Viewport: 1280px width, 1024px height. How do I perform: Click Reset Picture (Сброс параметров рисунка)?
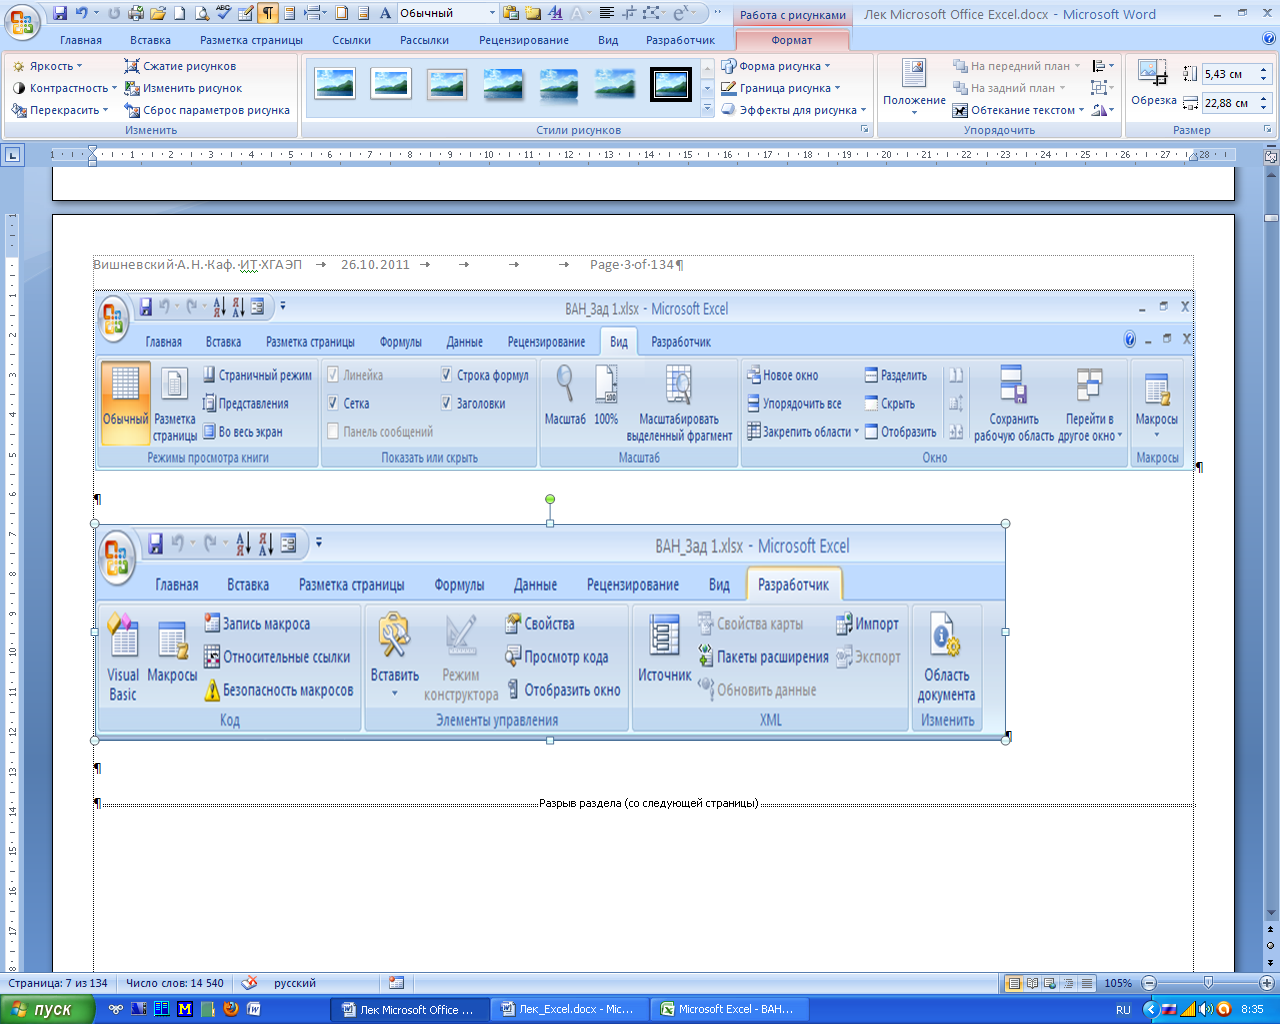tap(207, 110)
